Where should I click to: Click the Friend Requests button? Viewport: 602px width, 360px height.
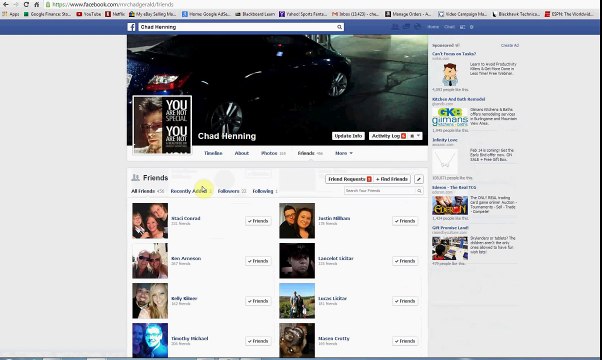coord(349,179)
